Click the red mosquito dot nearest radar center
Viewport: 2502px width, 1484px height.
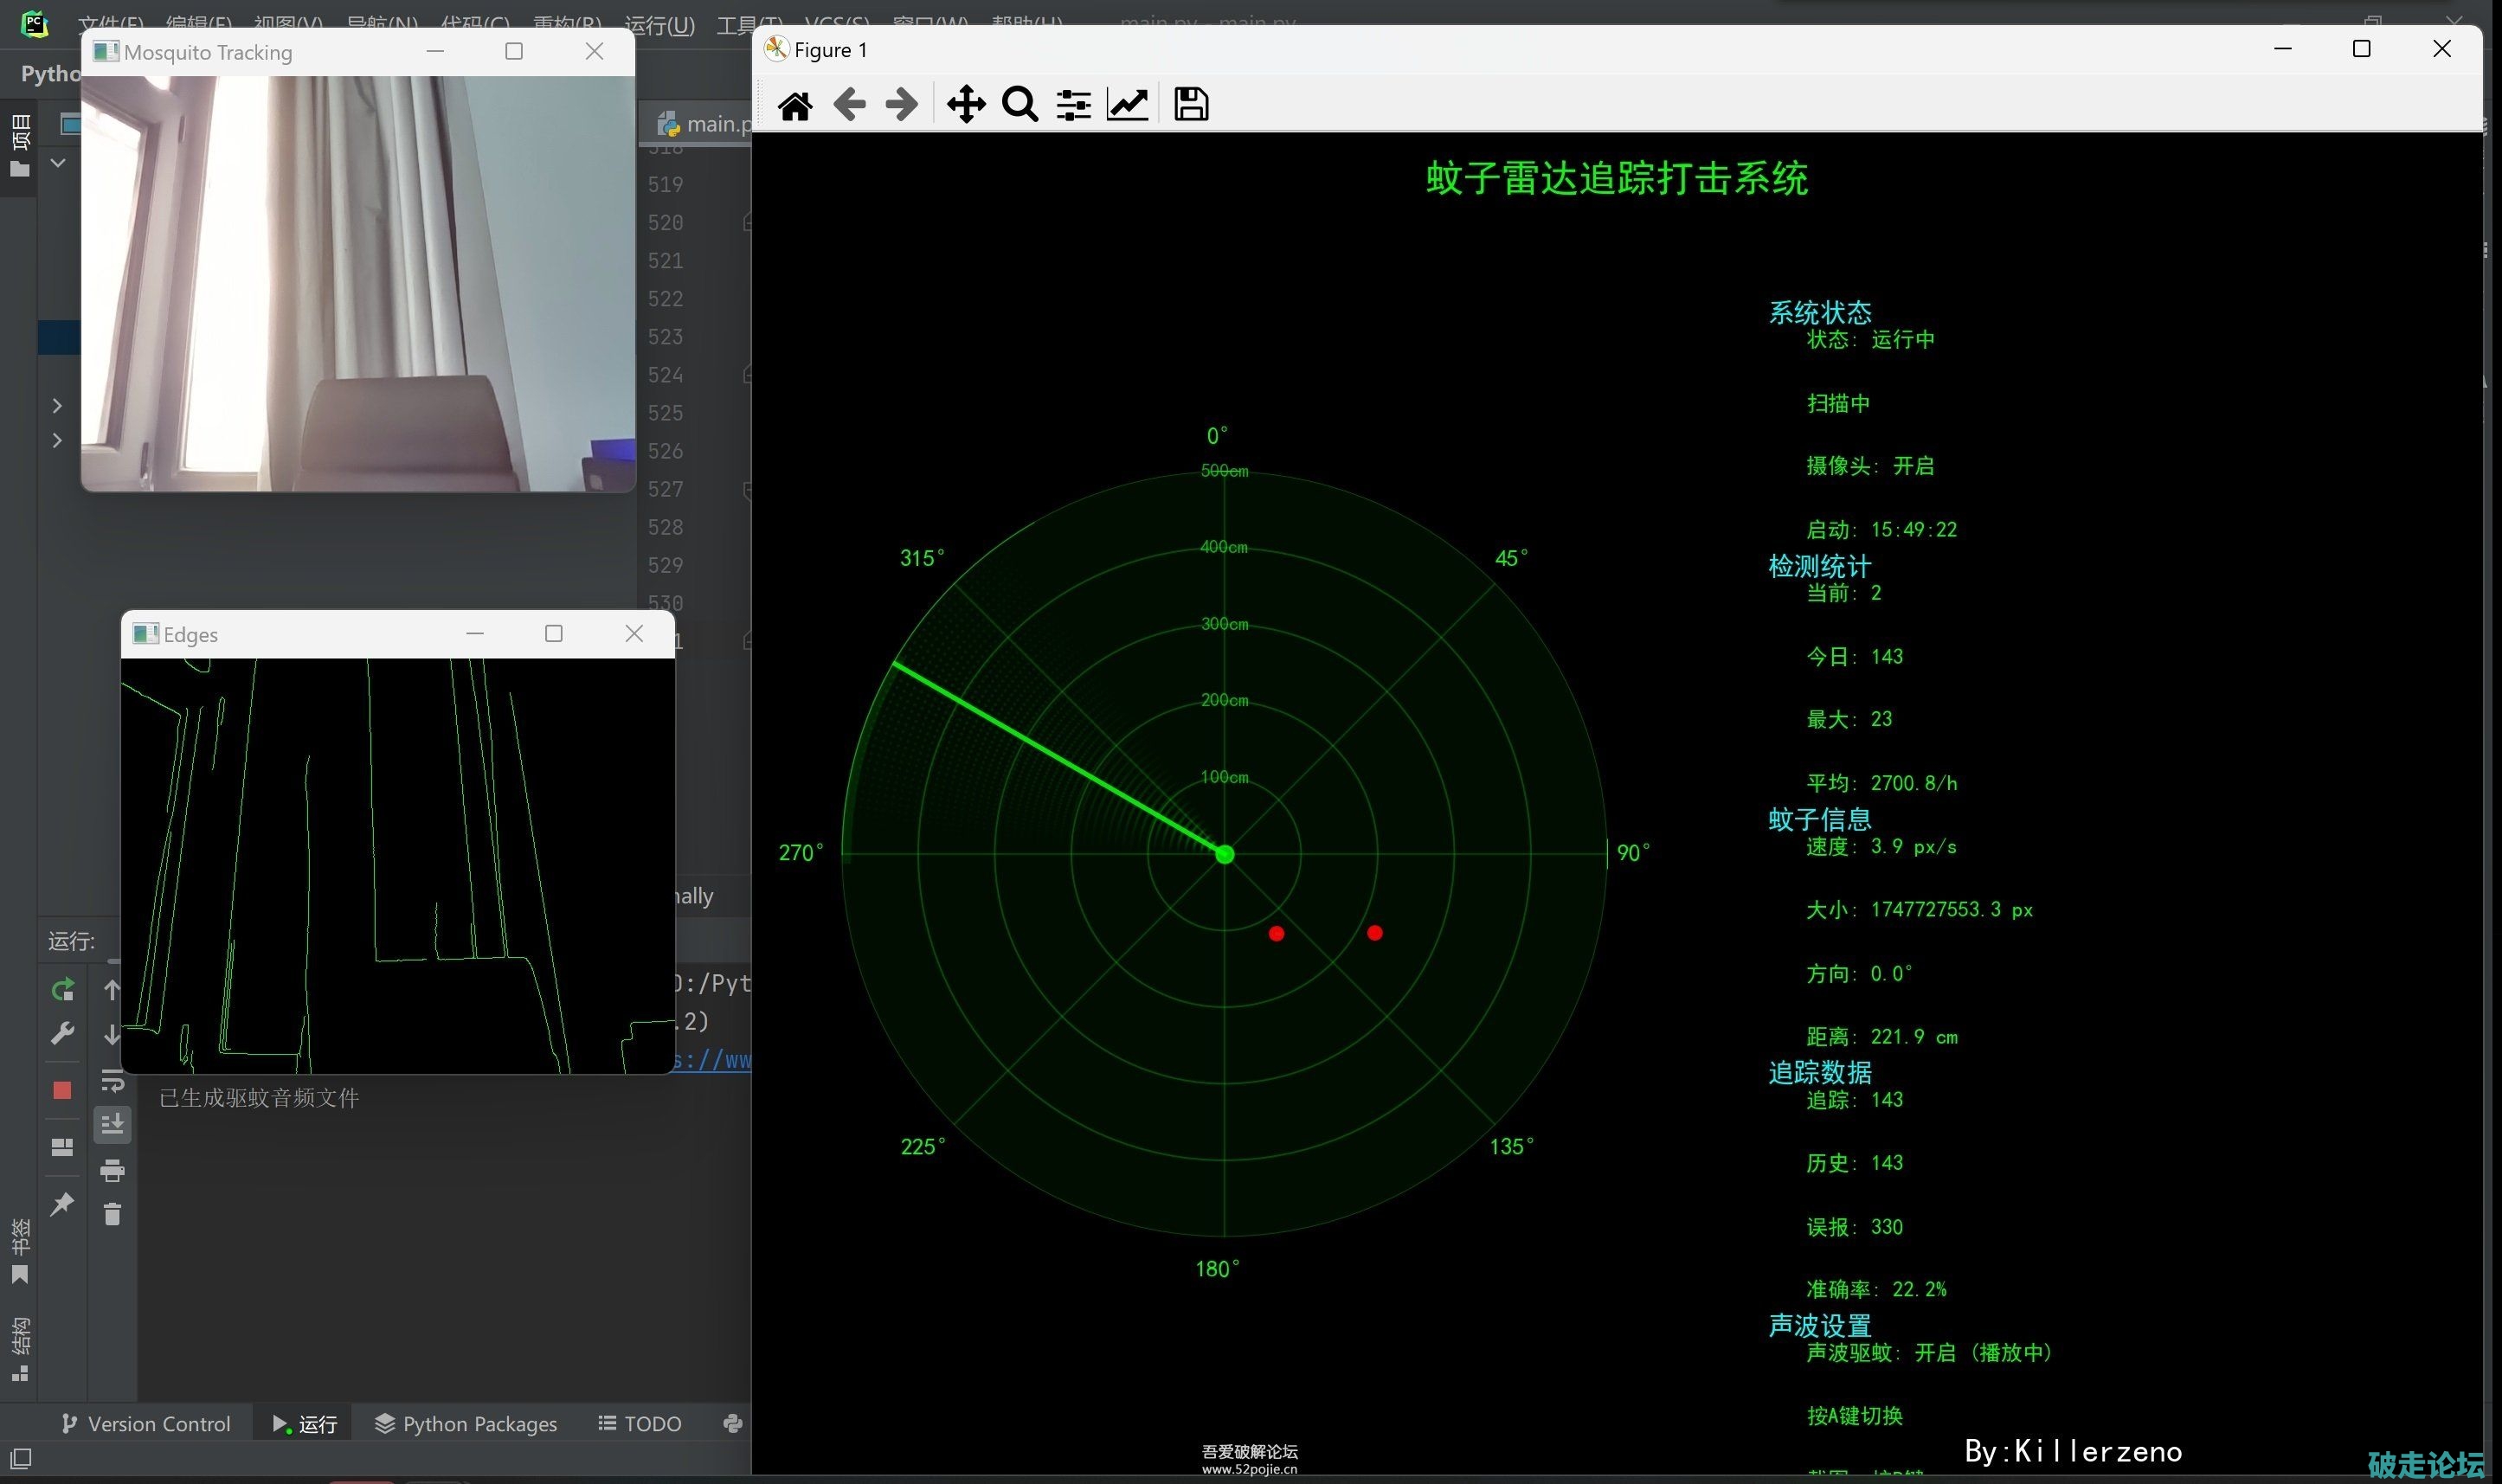tap(1276, 934)
